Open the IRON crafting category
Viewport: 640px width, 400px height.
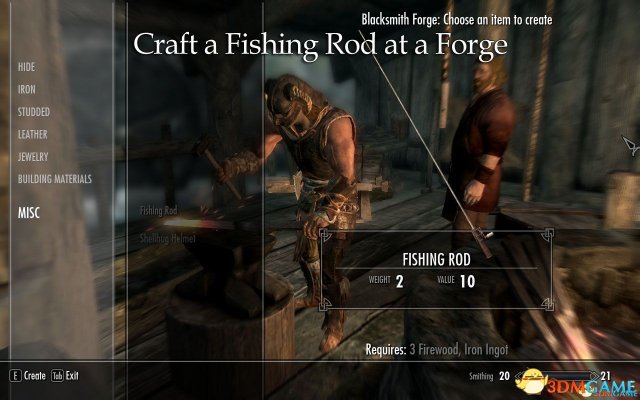27,89
